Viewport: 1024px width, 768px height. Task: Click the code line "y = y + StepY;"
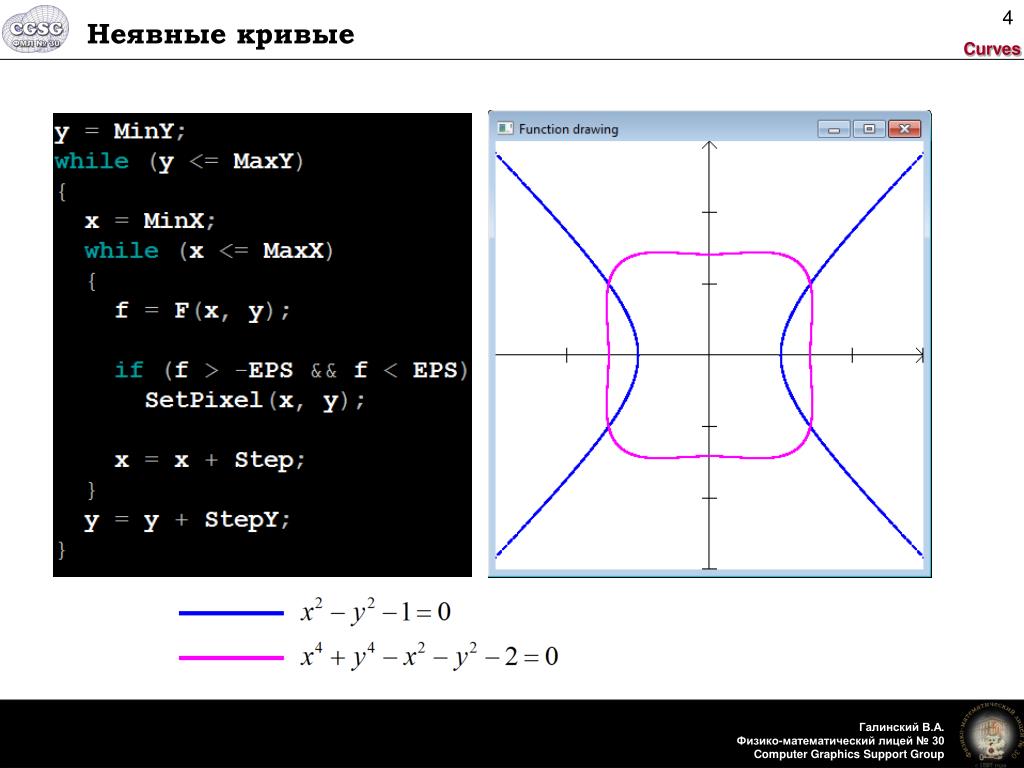click(x=187, y=520)
